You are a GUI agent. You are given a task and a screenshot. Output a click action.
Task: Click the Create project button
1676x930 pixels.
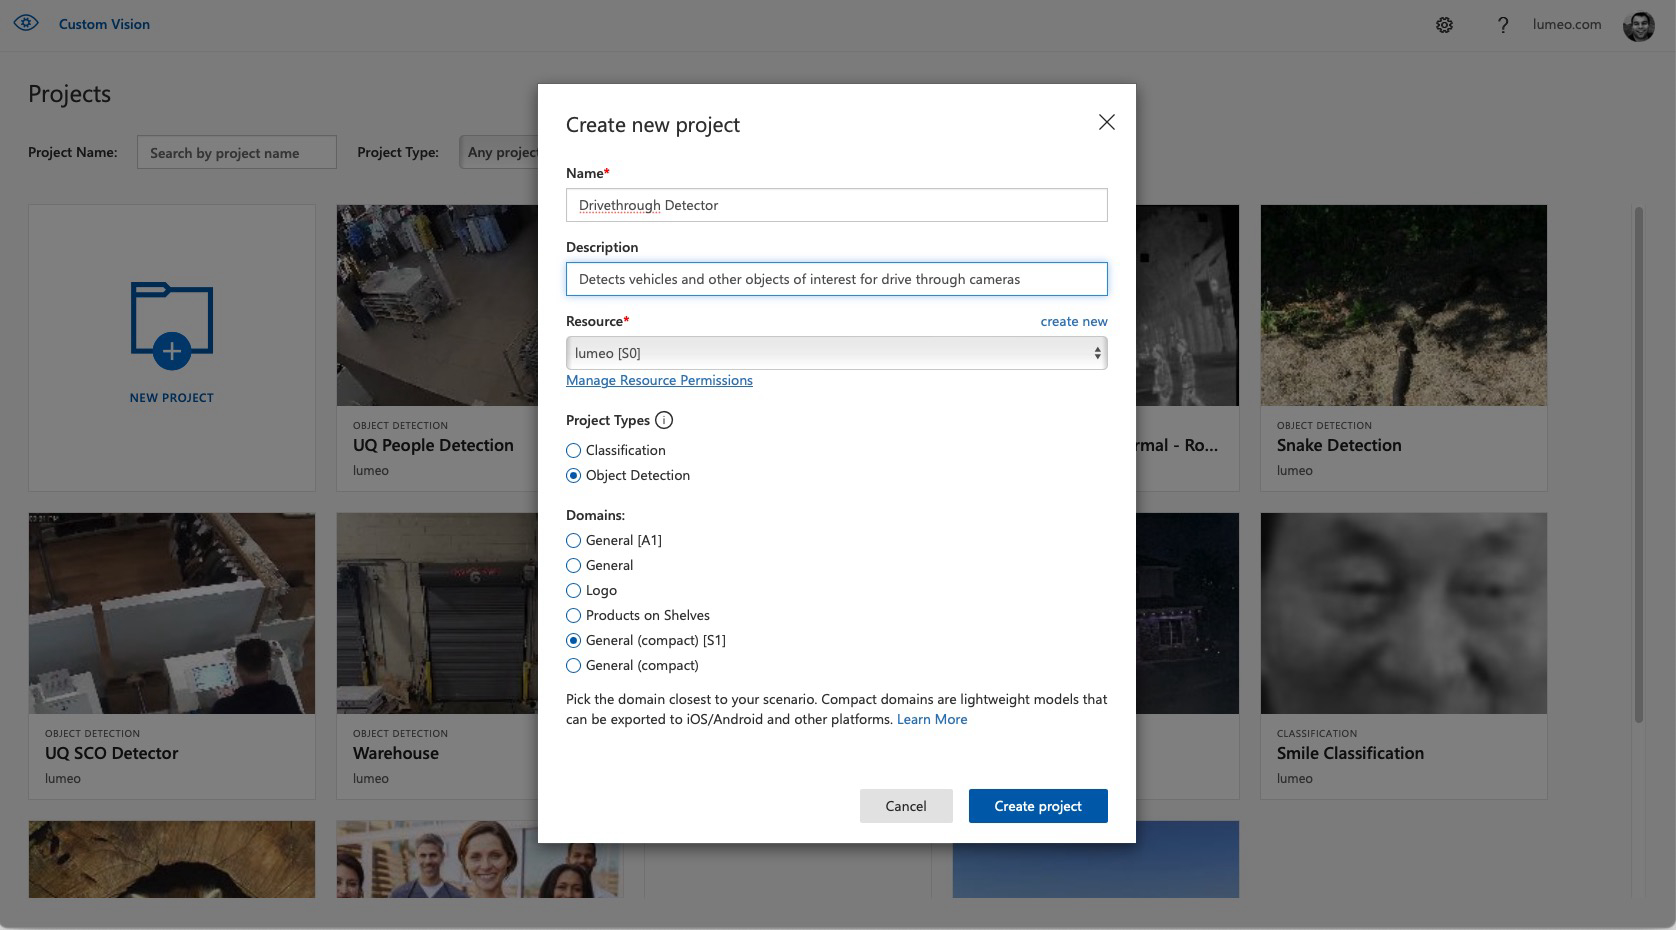click(1037, 806)
